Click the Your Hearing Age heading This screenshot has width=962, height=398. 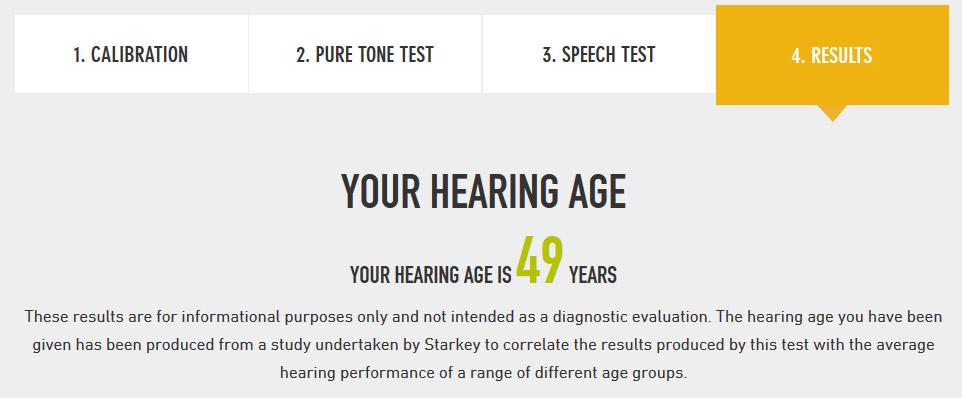click(x=483, y=192)
